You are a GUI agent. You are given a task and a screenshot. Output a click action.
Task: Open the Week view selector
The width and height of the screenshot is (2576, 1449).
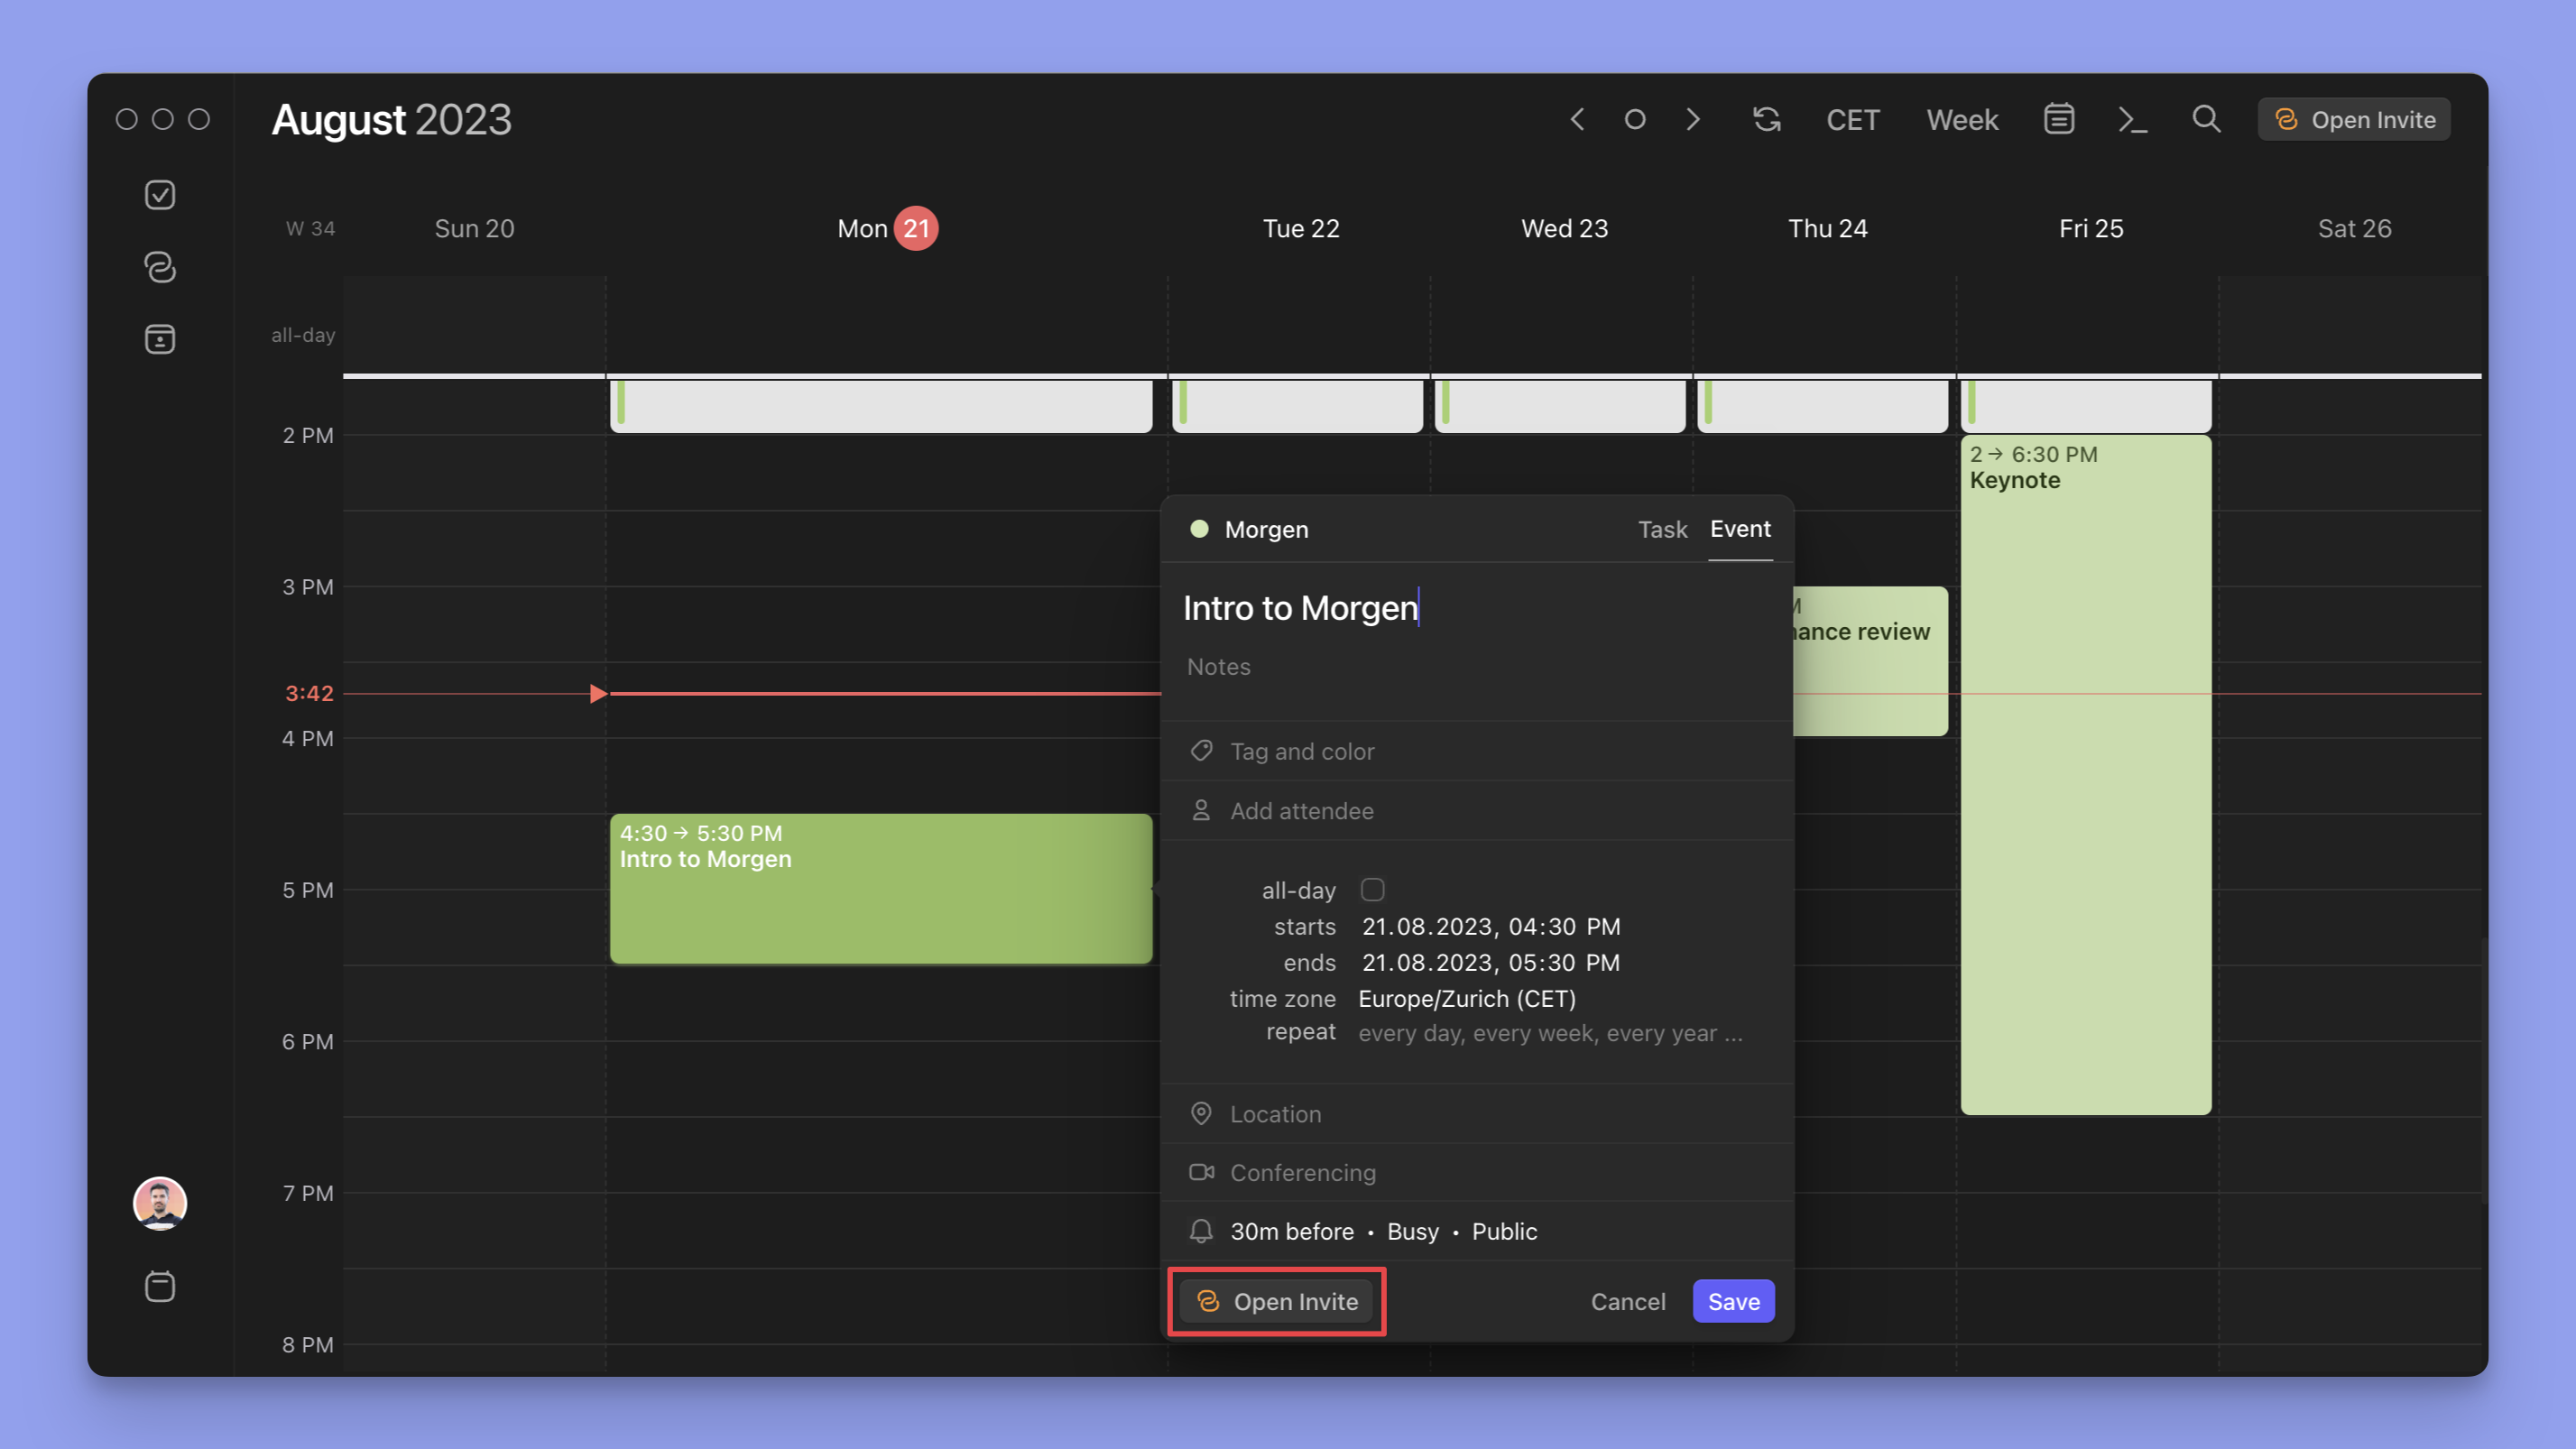click(1962, 120)
